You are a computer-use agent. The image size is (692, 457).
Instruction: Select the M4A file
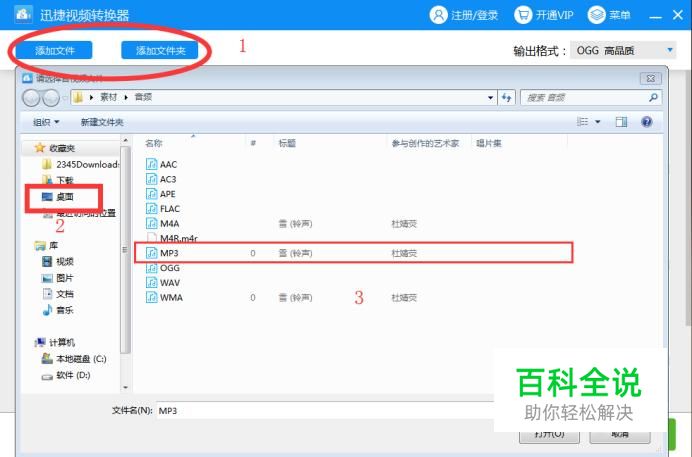pyautogui.click(x=162, y=224)
